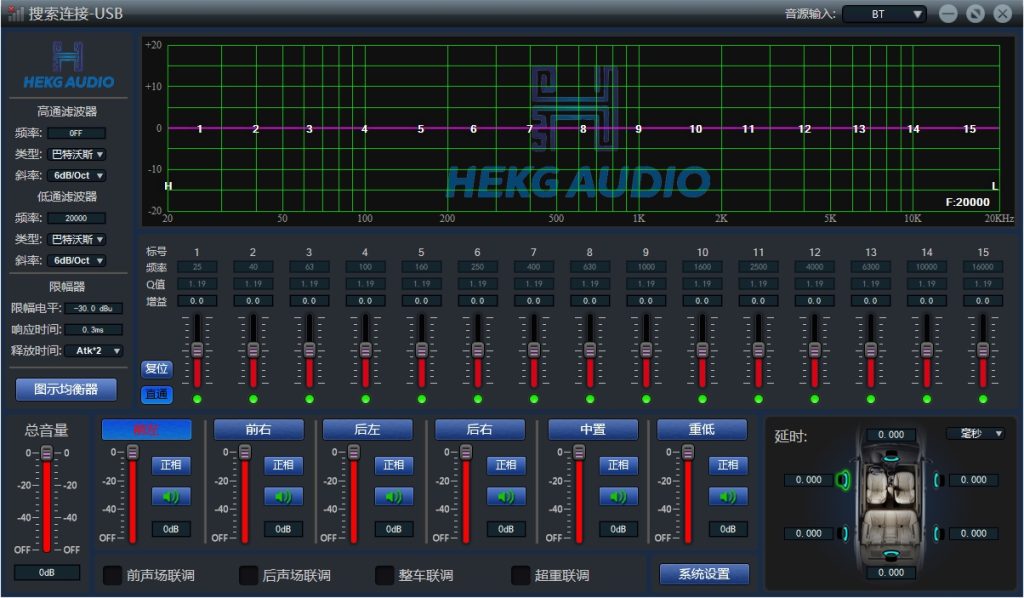Open 释放时间 Atk*2 dropdown
The image size is (1024, 598).
(x=94, y=351)
